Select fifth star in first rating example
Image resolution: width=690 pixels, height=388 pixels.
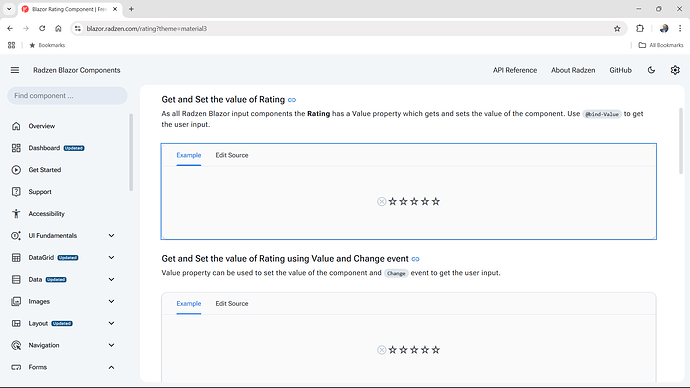tap(436, 201)
